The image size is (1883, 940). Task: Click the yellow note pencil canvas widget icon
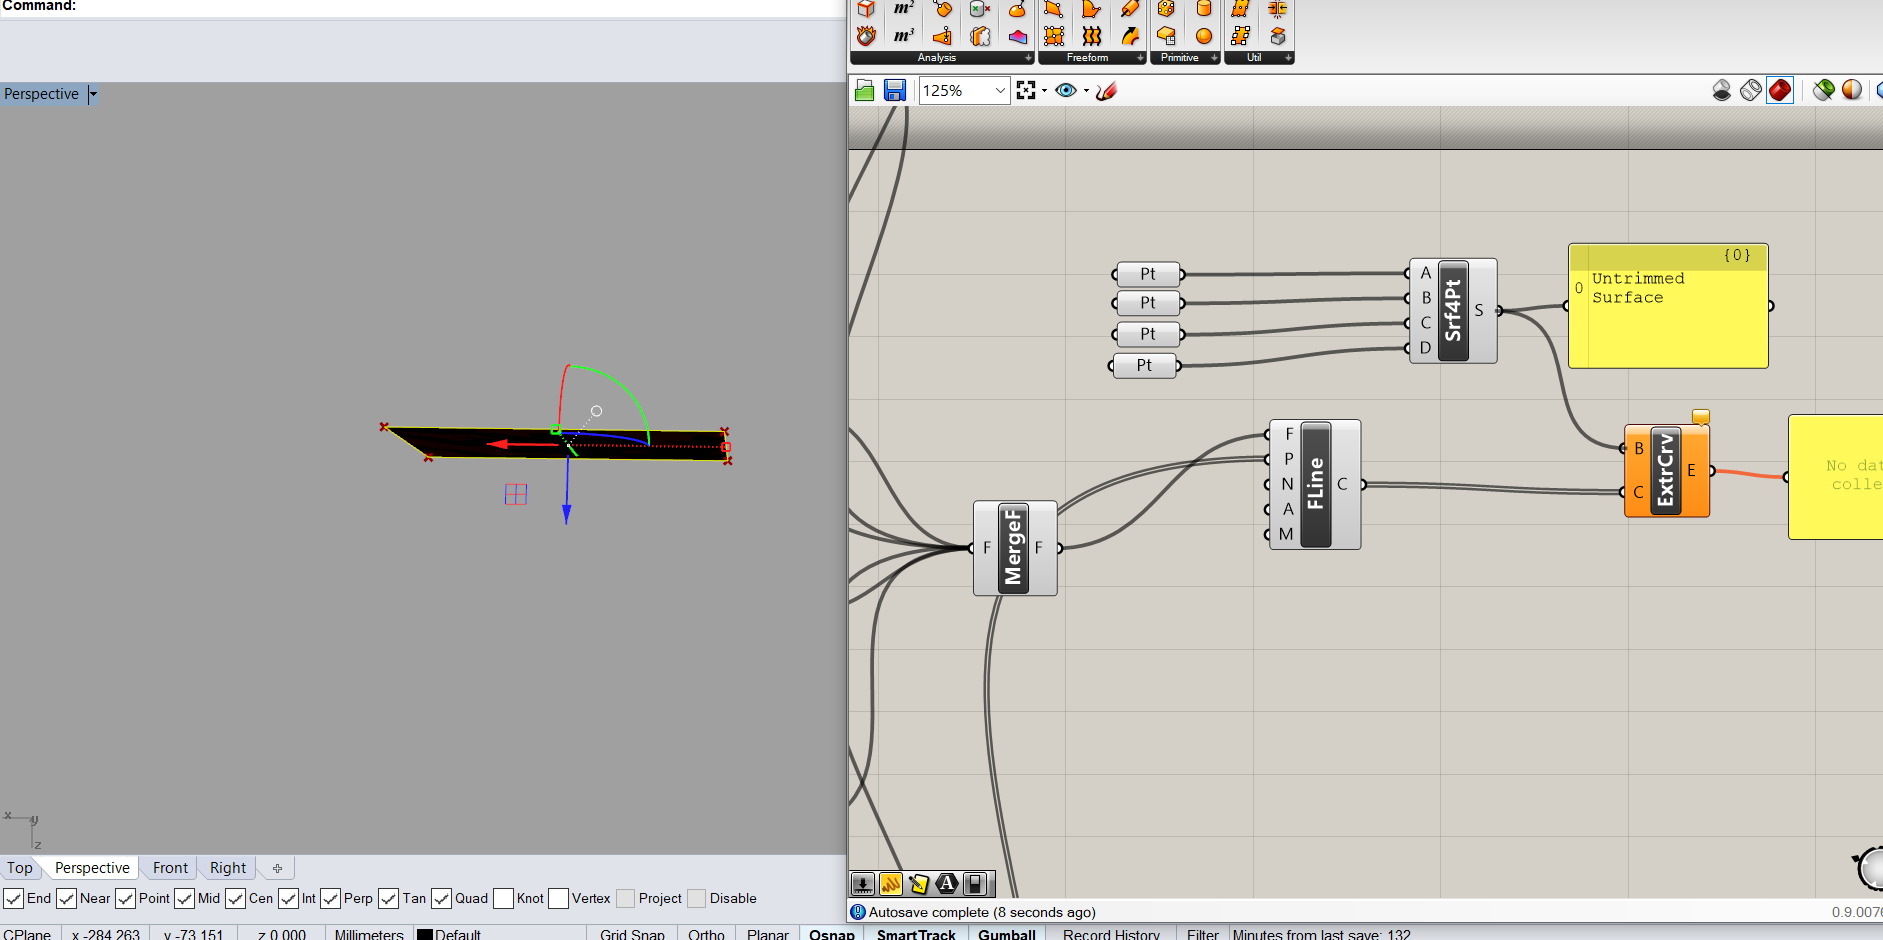tap(919, 884)
